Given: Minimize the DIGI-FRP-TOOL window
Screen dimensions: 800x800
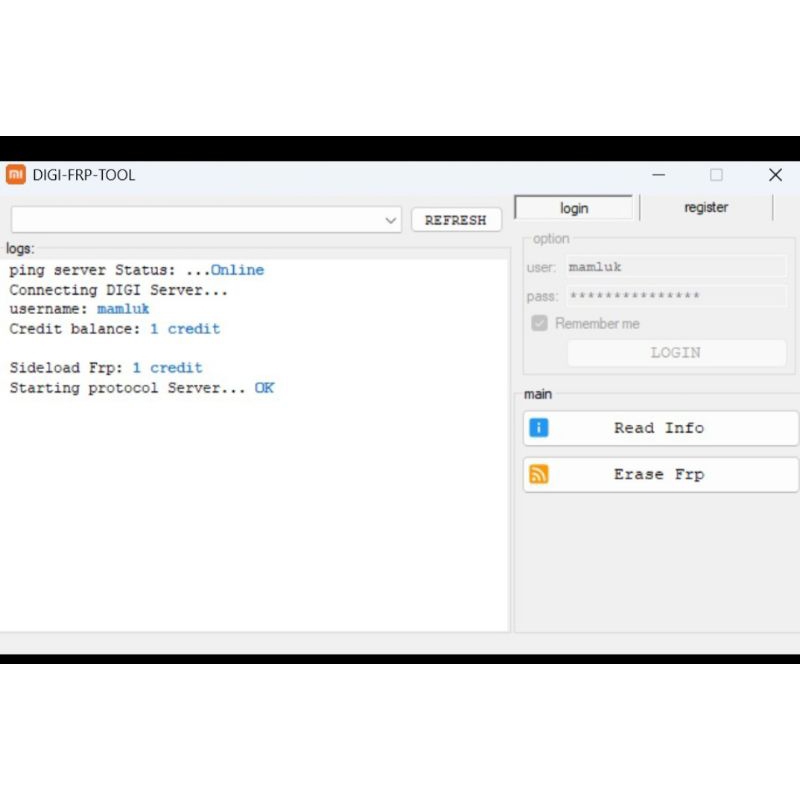Looking at the screenshot, I should tap(659, 175).
